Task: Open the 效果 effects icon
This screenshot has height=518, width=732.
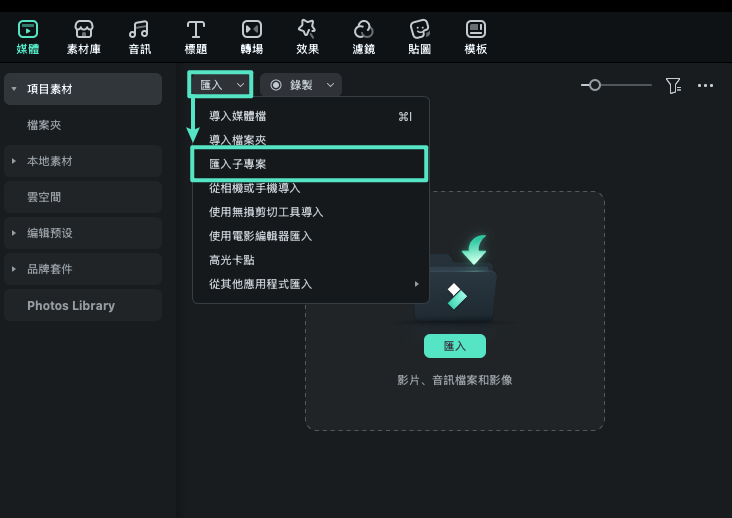Action: (x=307, y=29)
